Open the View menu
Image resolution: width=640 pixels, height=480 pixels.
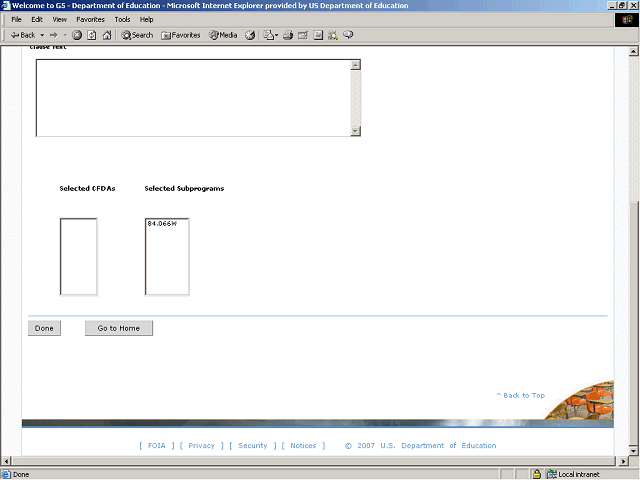[x=59, y=19]
